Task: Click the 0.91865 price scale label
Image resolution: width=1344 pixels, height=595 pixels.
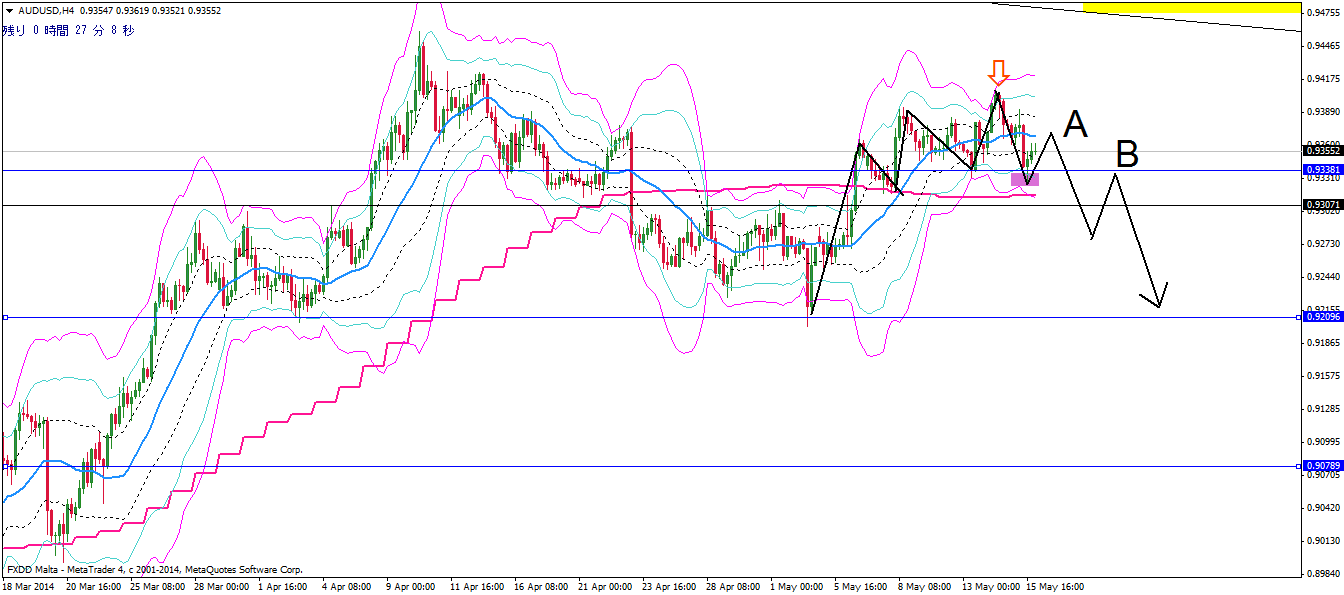Action: pos(1323,343)
